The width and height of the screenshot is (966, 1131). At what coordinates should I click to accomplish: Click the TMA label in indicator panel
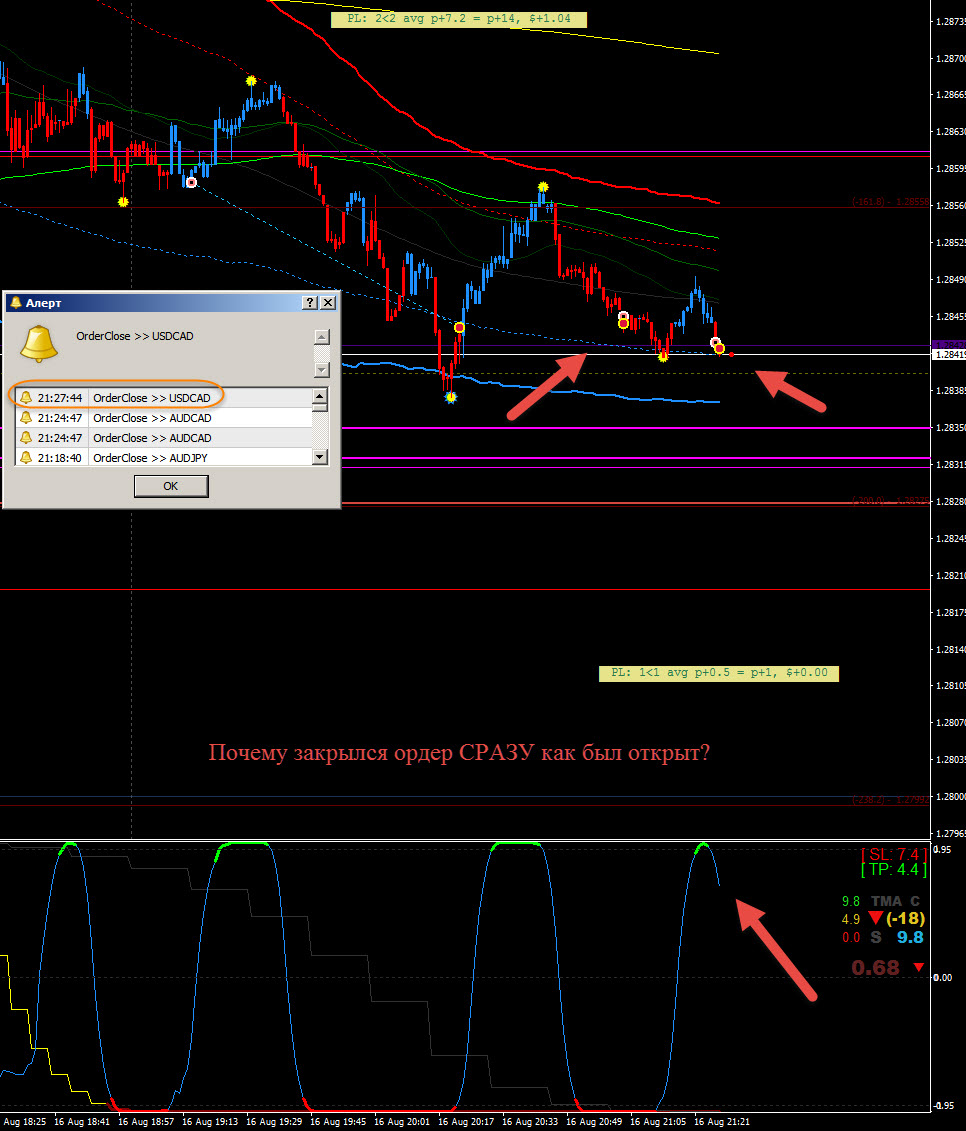887,901
